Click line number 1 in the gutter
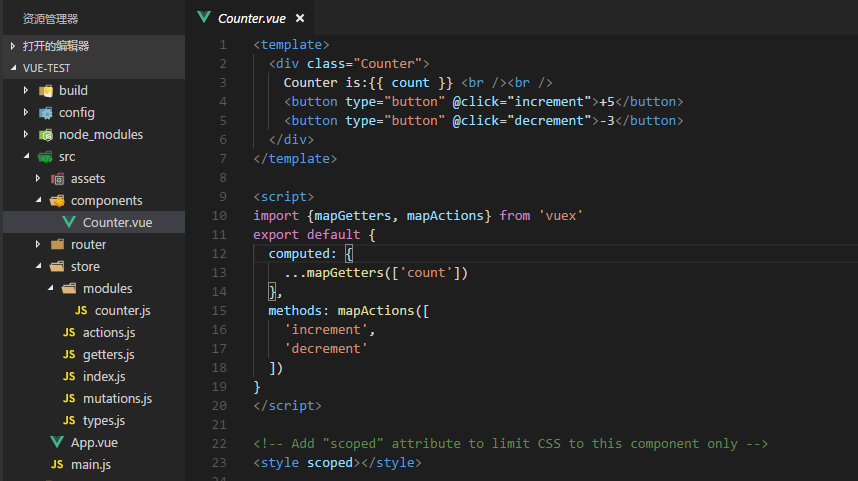 [x=223, y=45]
